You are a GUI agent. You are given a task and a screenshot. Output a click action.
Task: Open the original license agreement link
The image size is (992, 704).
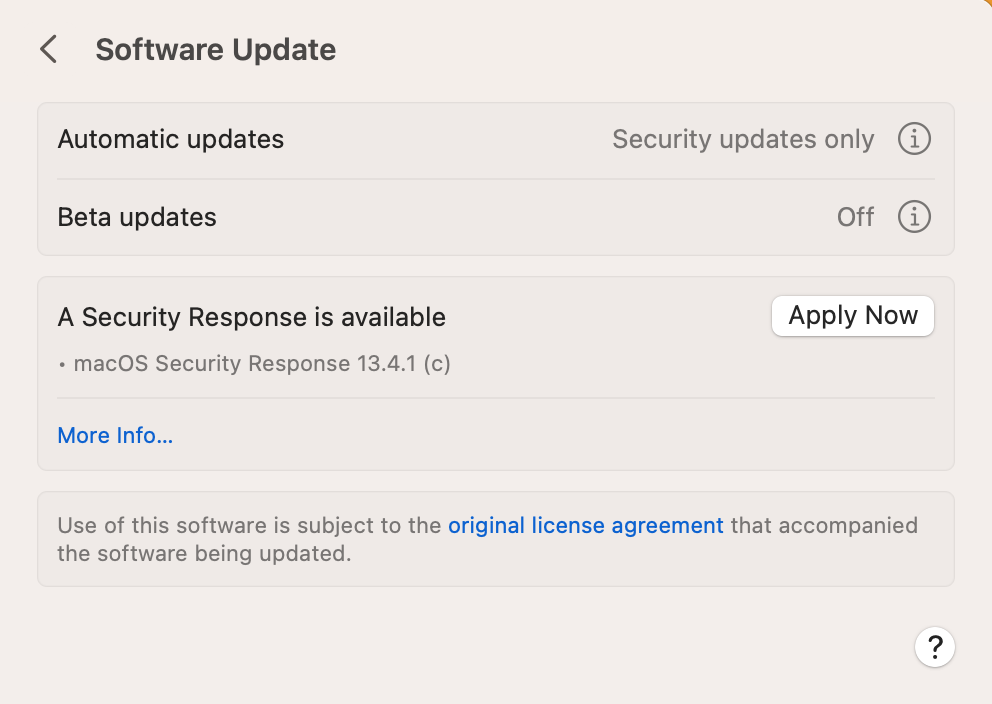tap(586, 524)
